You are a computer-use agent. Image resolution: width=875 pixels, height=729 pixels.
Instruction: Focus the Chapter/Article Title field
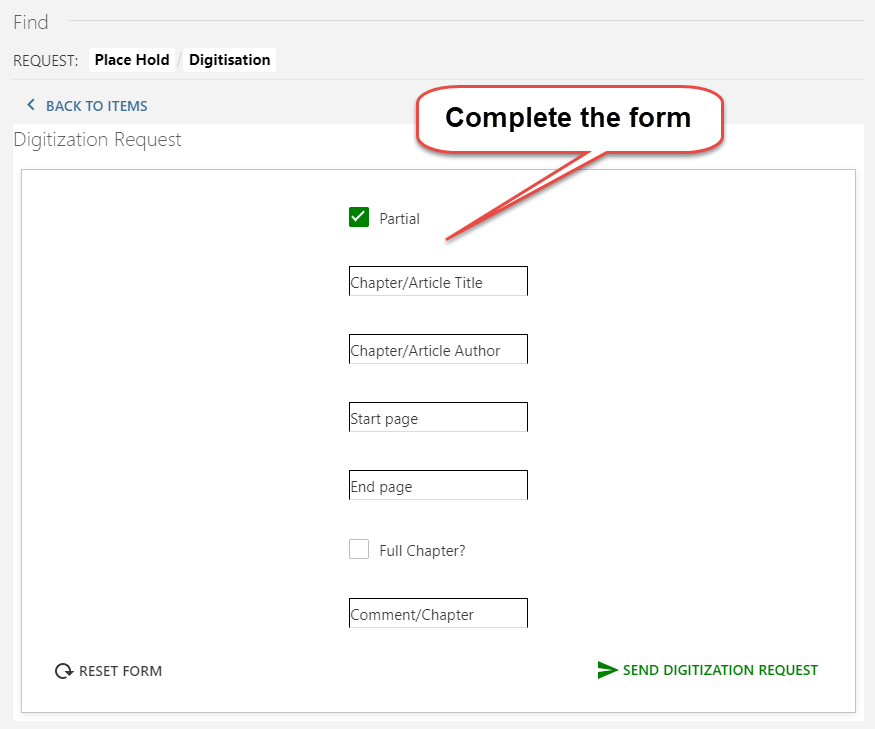point(438,282)
